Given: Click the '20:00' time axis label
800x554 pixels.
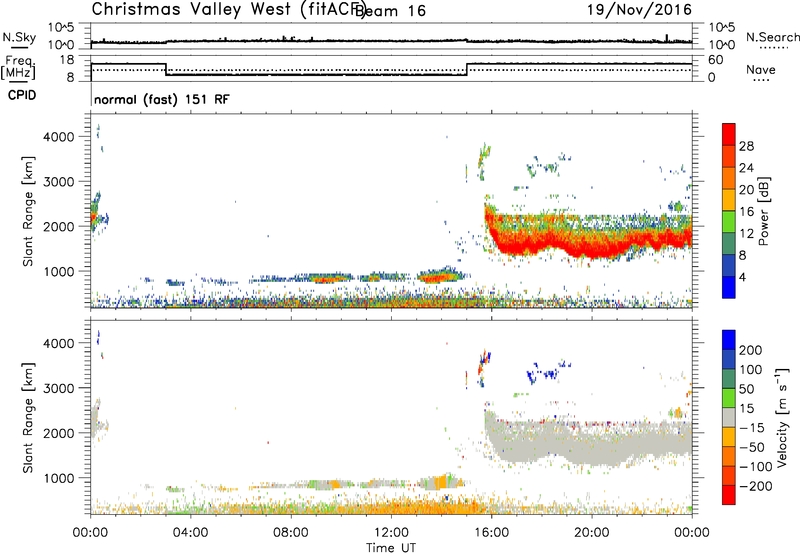Looking at the screenshot, I should coord(592,533).
